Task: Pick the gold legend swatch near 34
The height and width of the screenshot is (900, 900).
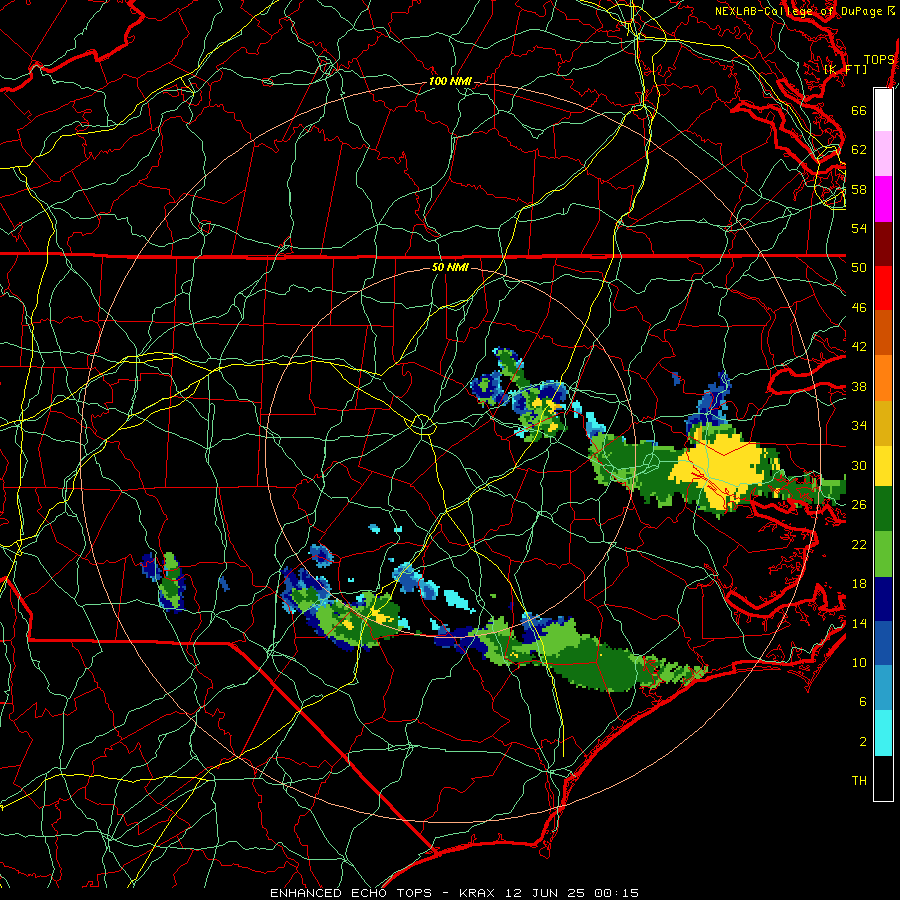Action: 883,423
